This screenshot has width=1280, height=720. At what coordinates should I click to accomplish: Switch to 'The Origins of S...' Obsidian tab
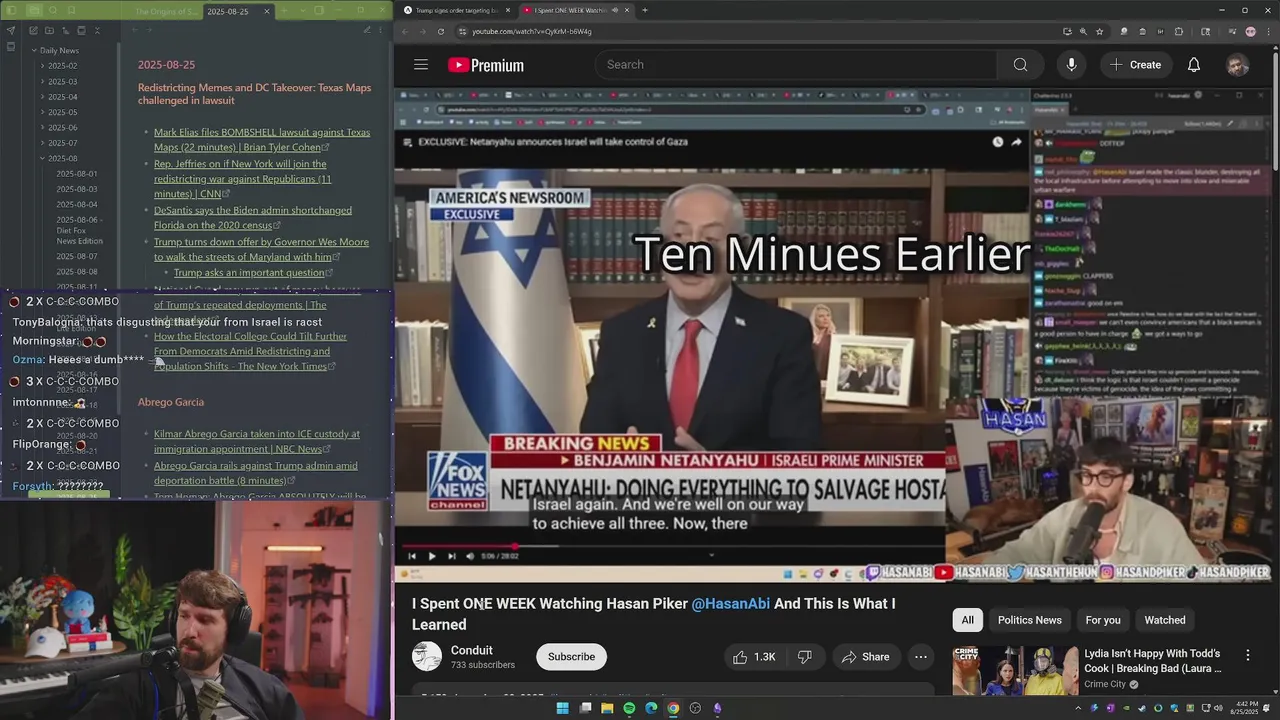click(x=165, y=11)
